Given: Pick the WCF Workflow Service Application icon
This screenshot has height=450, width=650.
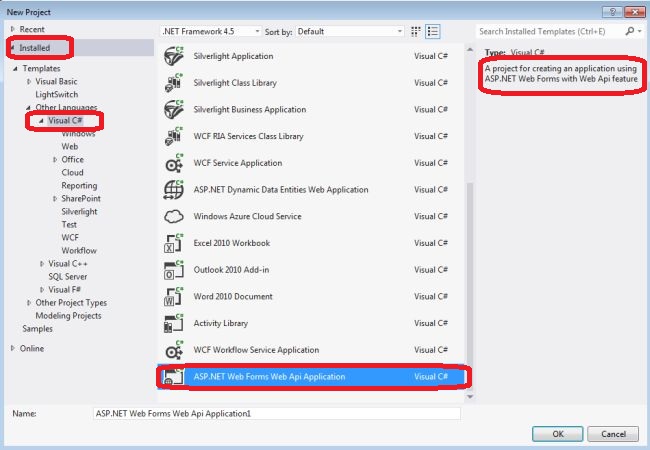Looking at the screenshot, I should [174, 350].
